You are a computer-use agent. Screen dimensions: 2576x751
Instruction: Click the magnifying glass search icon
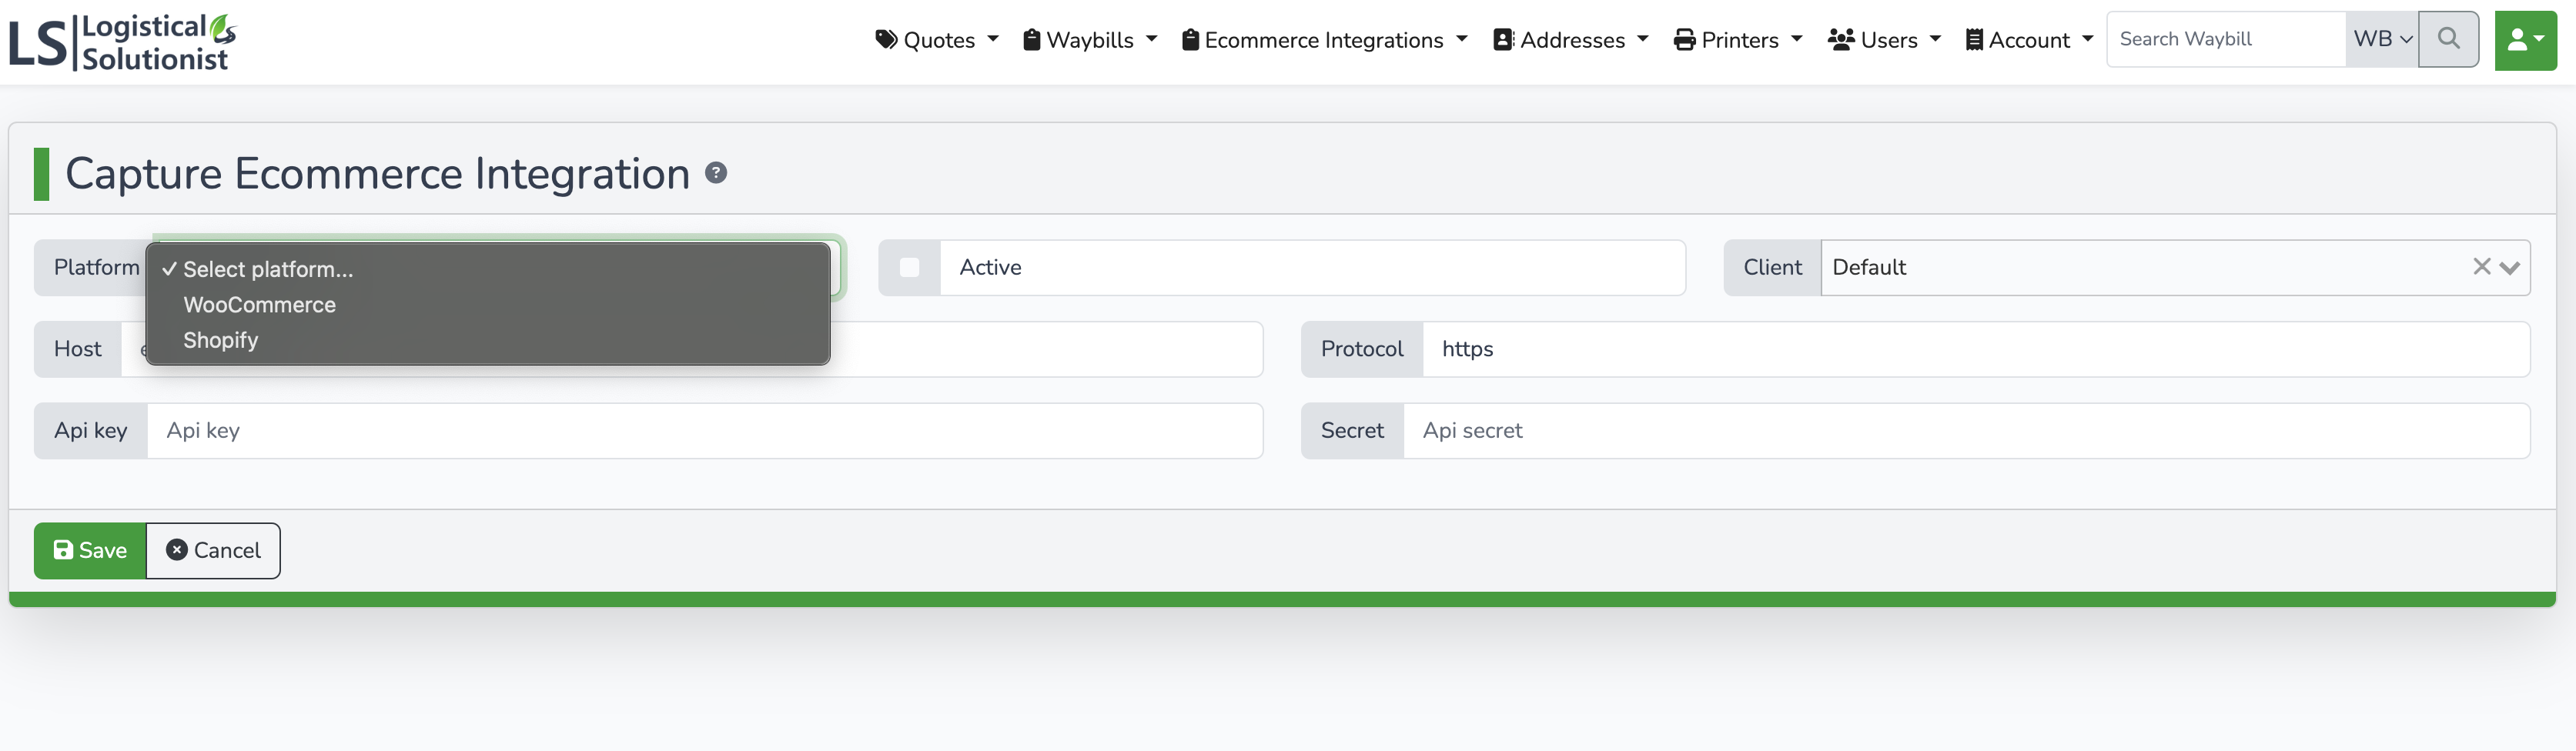(2448, 39)
